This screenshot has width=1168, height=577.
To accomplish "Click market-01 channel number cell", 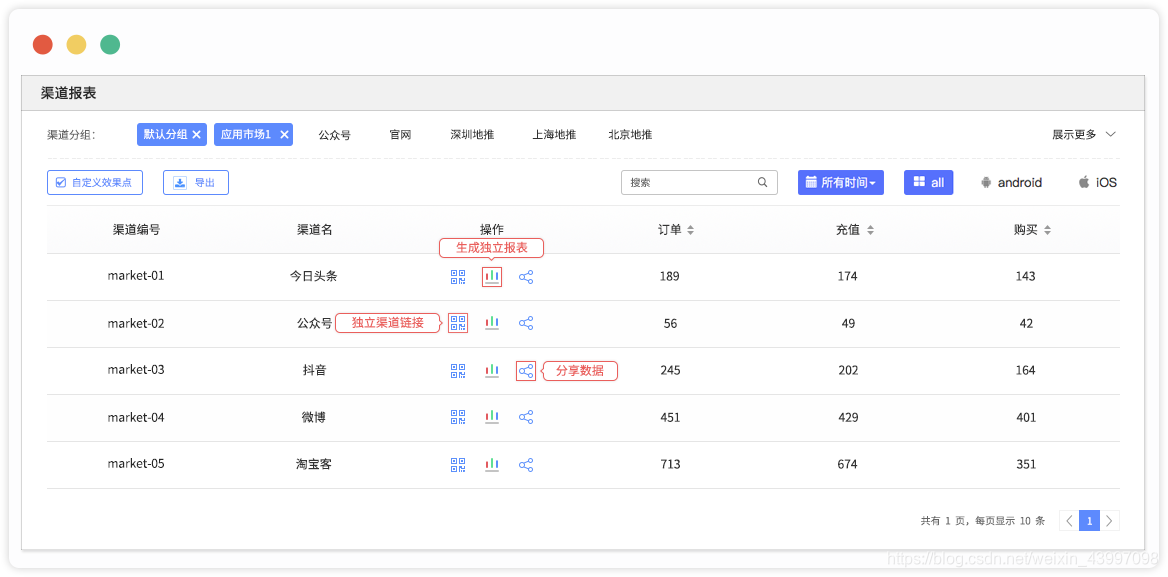I will pos(136,276).
